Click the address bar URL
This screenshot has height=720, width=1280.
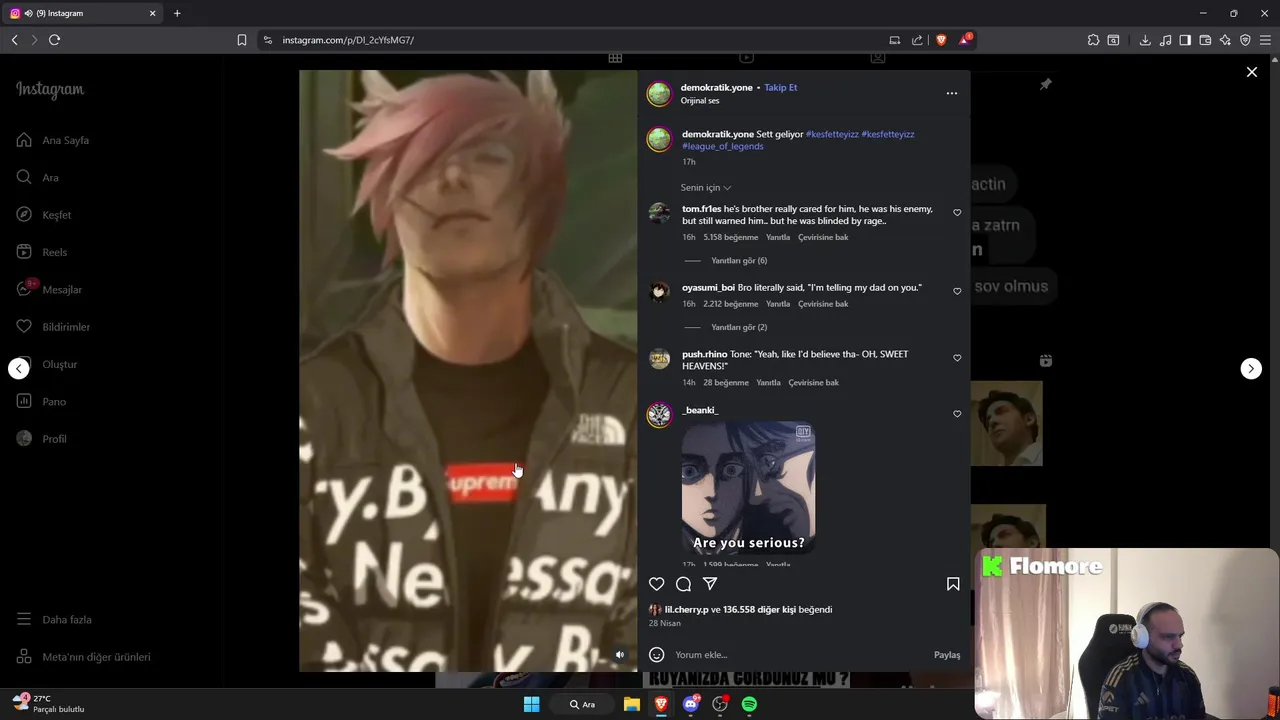pyautogui.click(x=348, y=40)
